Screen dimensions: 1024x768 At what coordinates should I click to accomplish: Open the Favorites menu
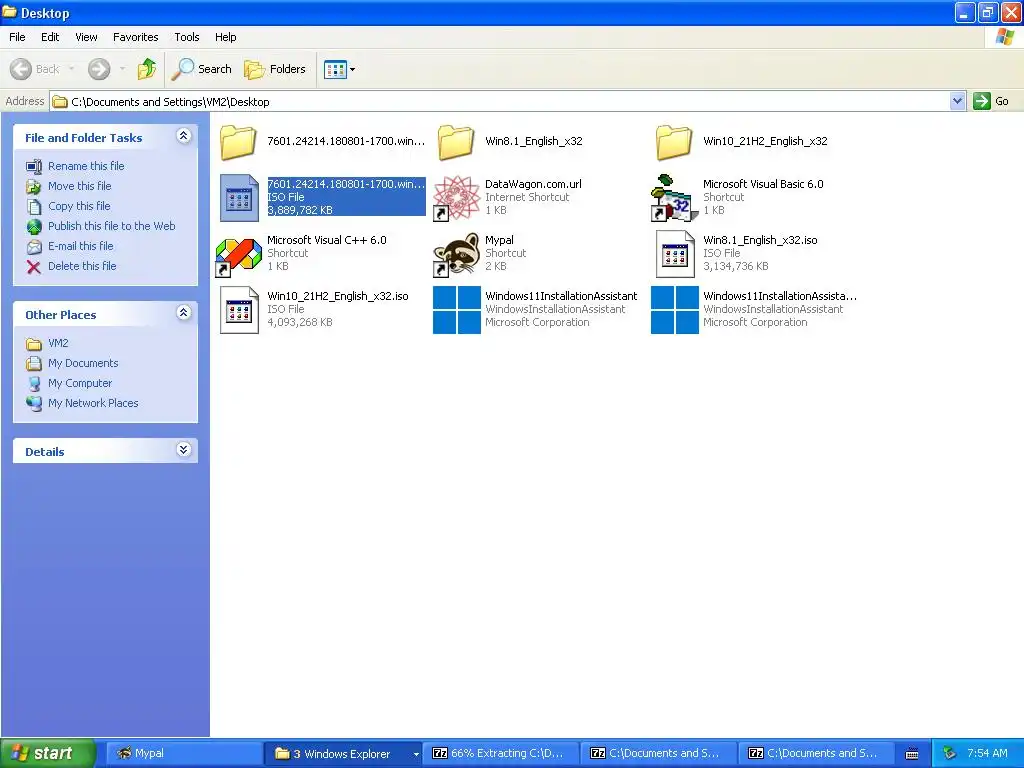coord(135,37)
